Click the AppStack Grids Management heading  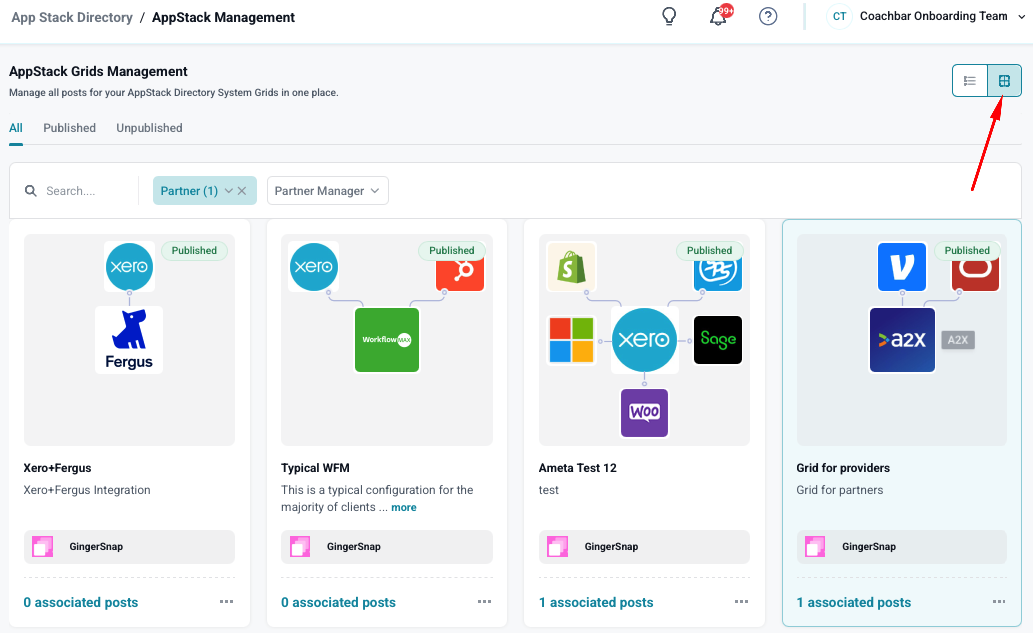[98, 72]
